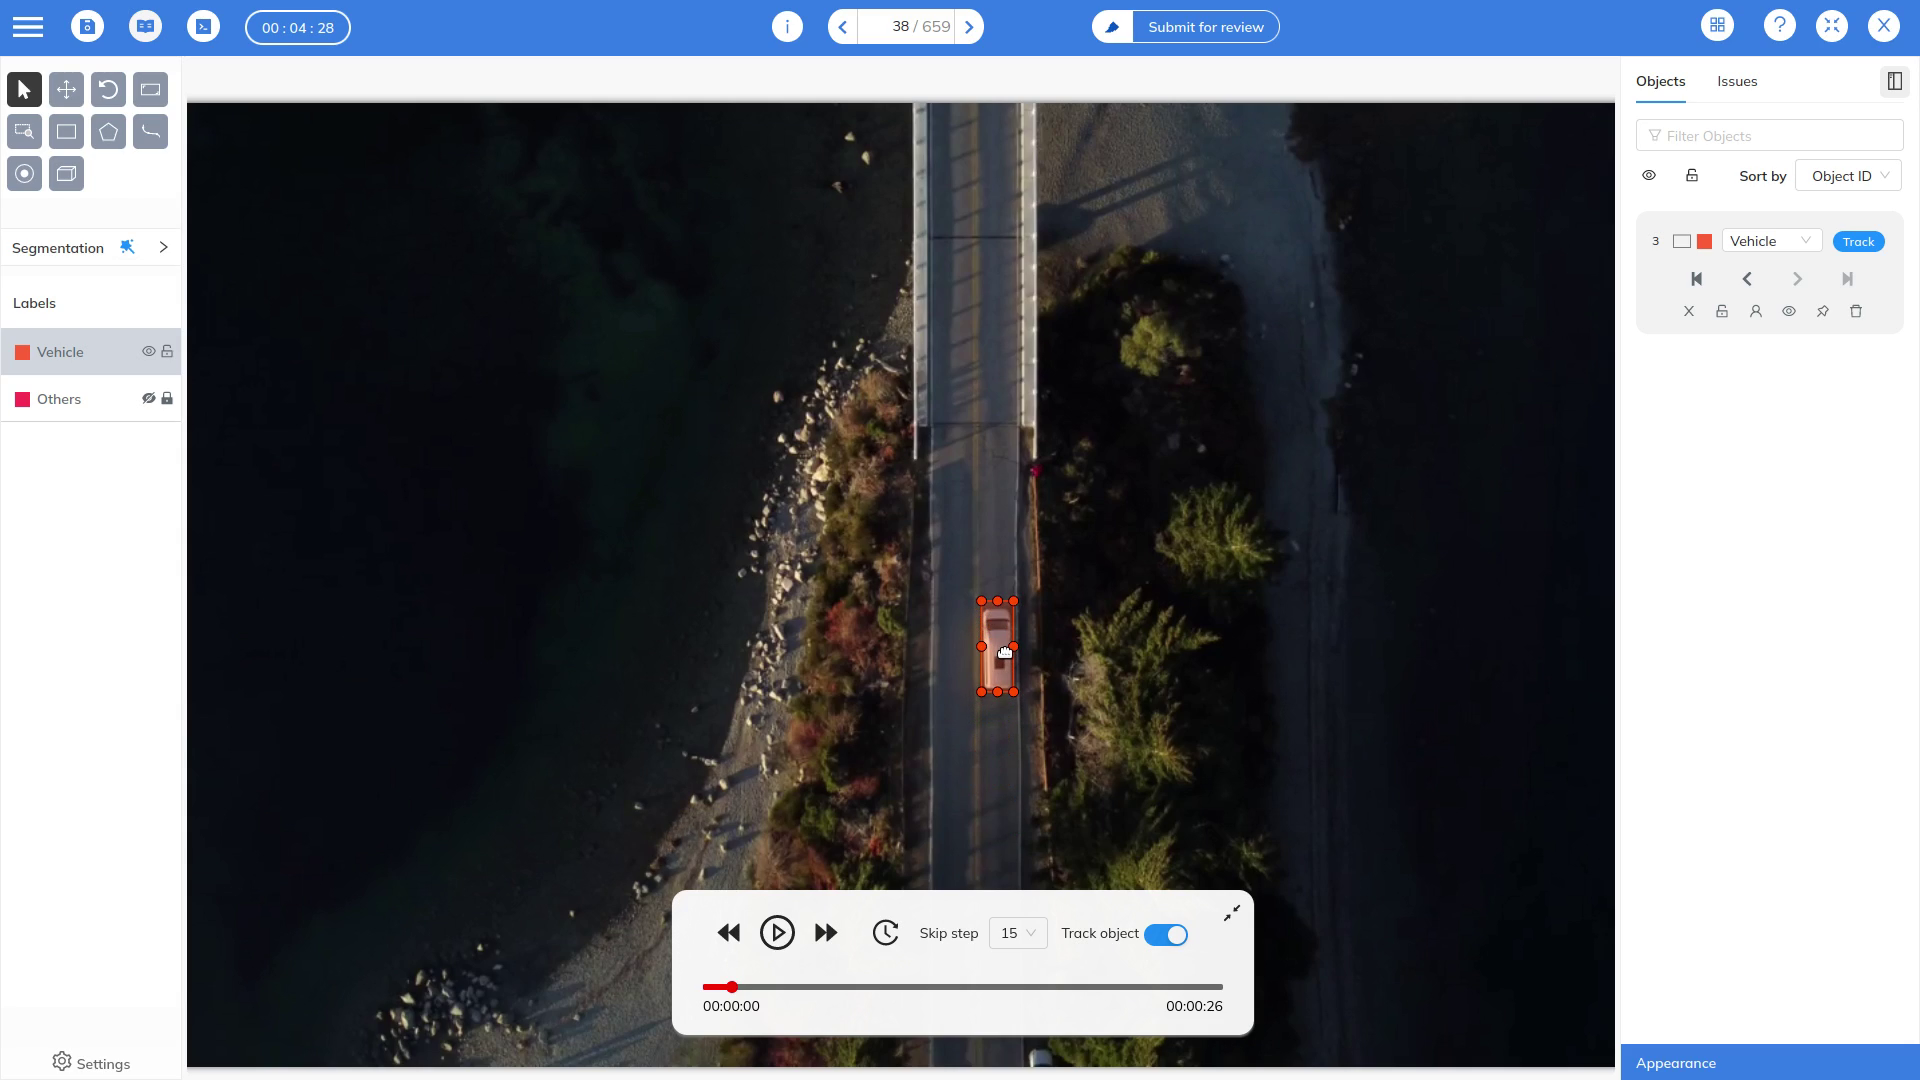
Task: Open the Skip step dropdown
Action: click(1017, 934)
